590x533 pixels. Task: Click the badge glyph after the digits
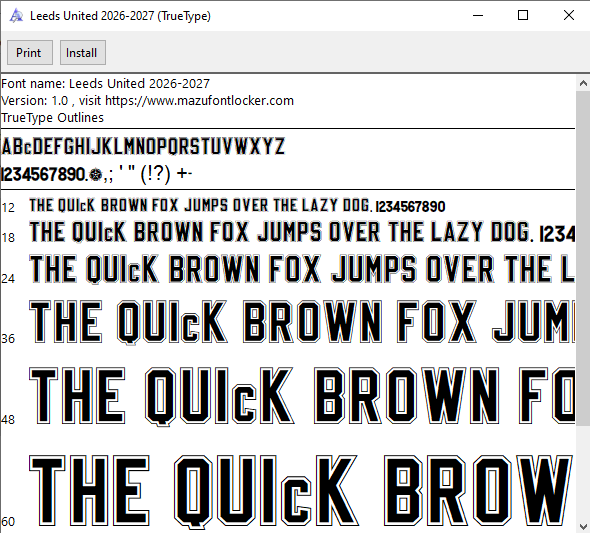click(x=96, y=175)
